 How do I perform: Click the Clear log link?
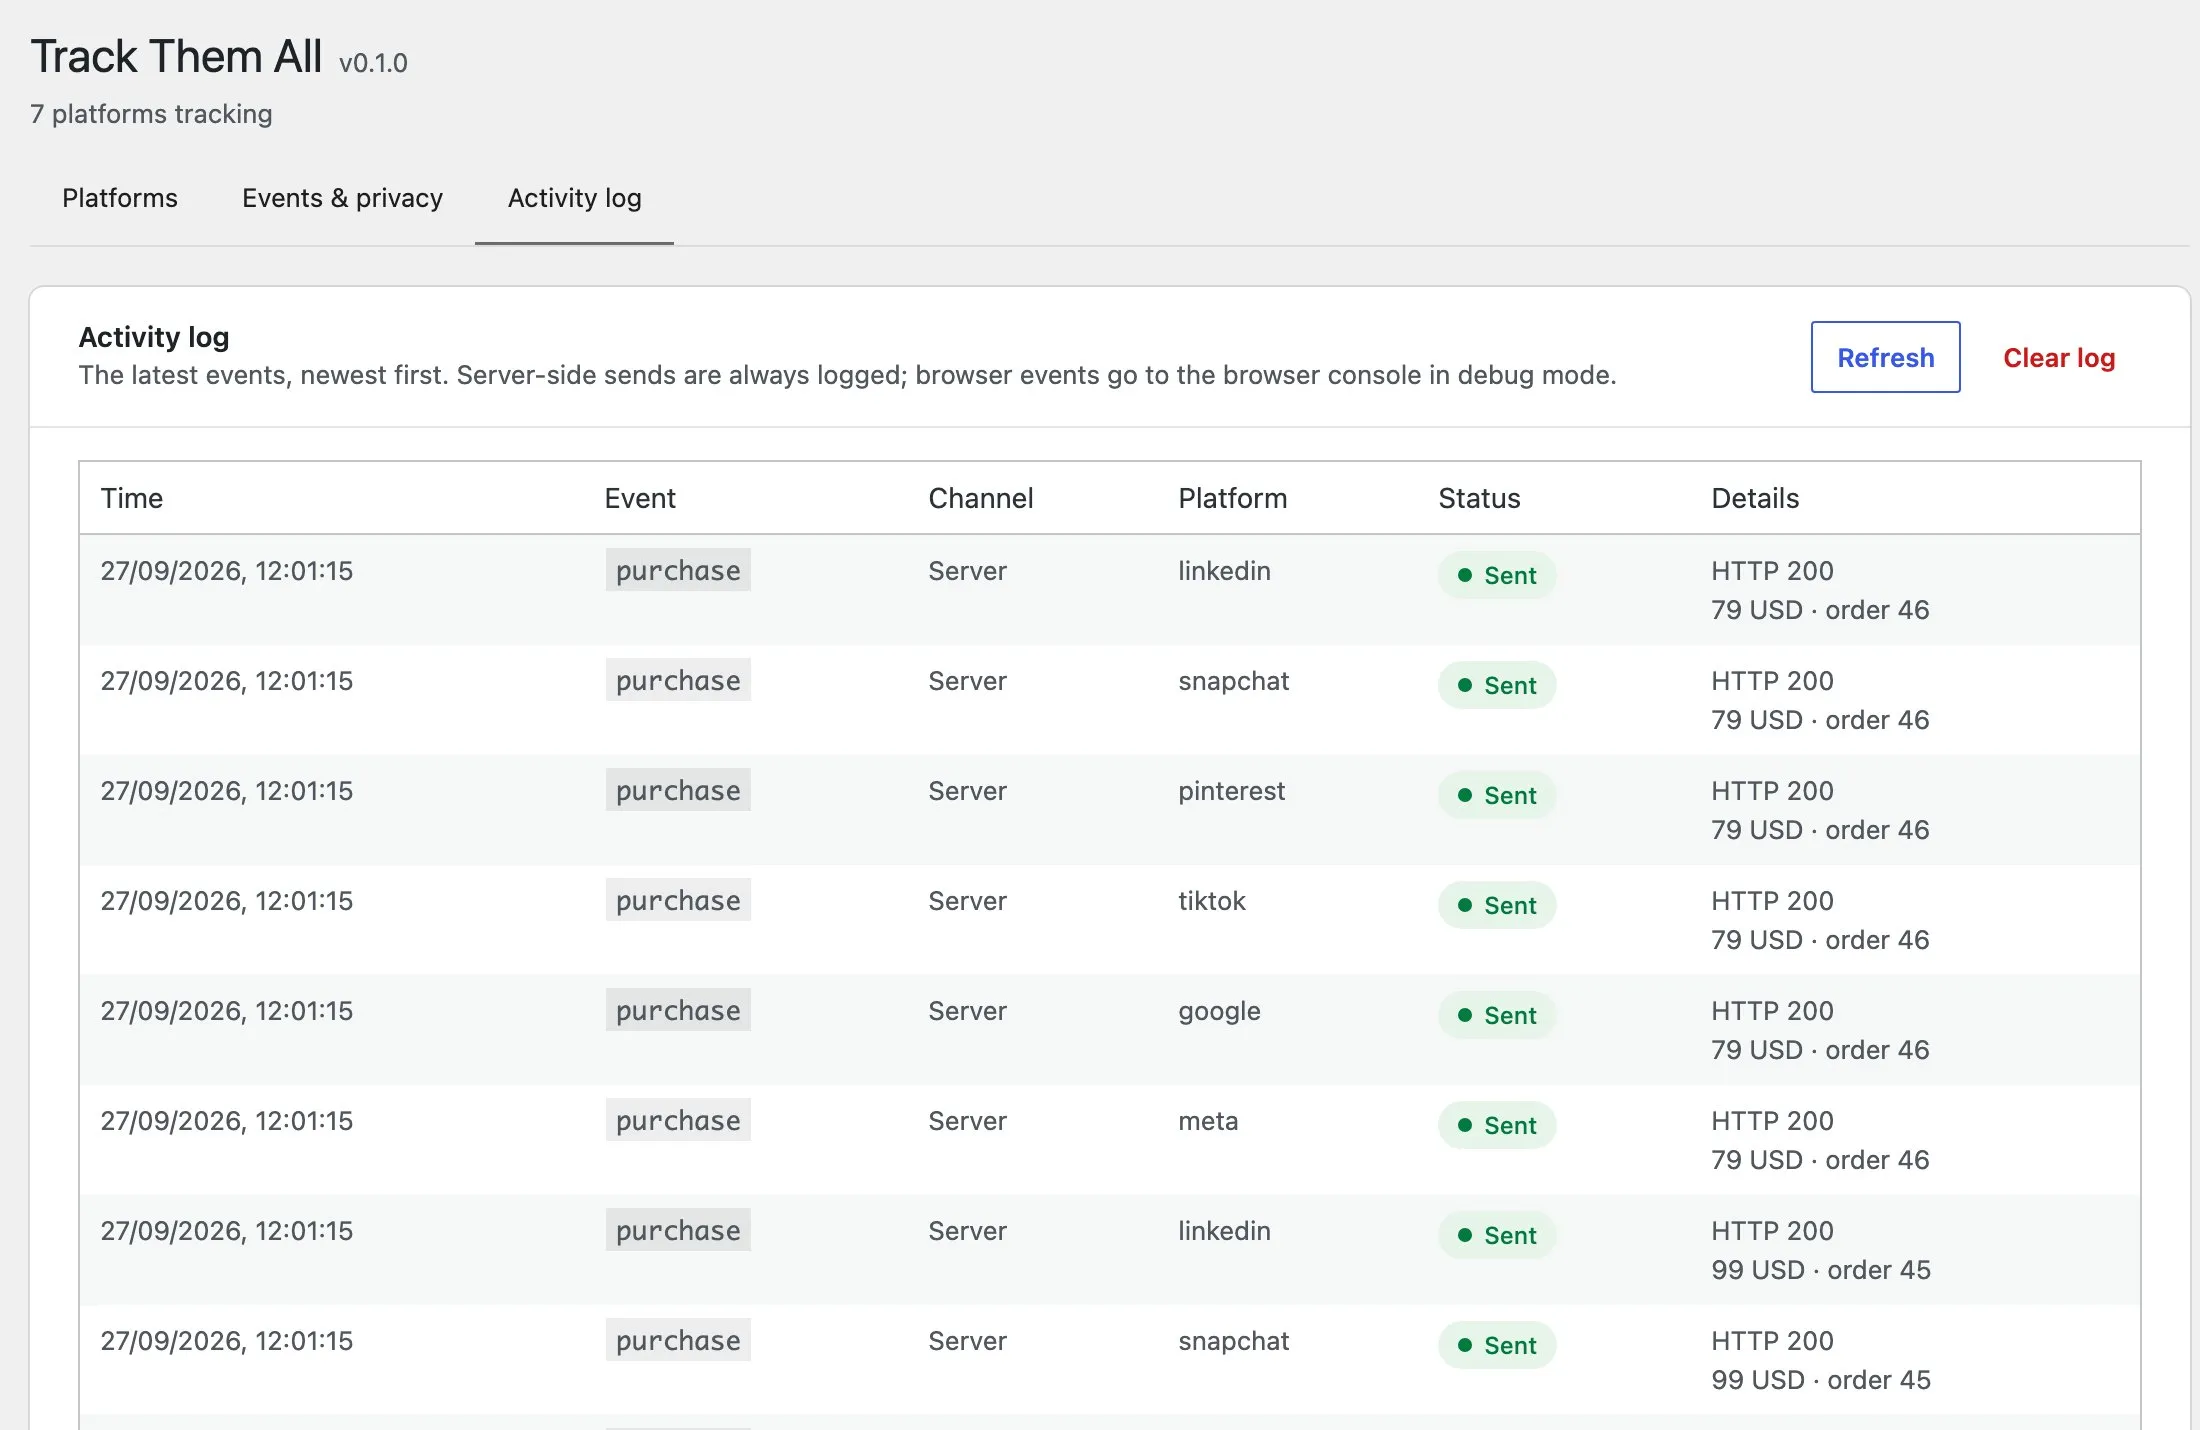[x=2059, y=357]
